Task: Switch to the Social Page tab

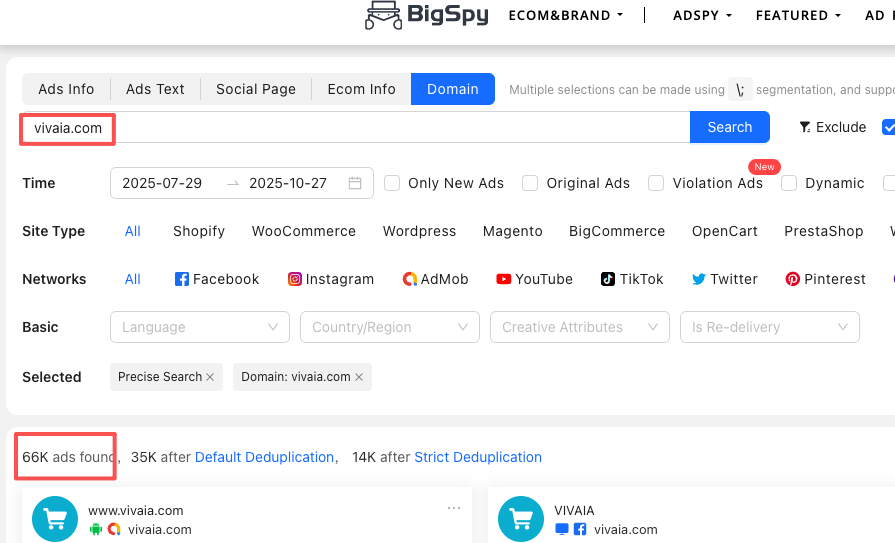Action: click(x=256, y=89)
